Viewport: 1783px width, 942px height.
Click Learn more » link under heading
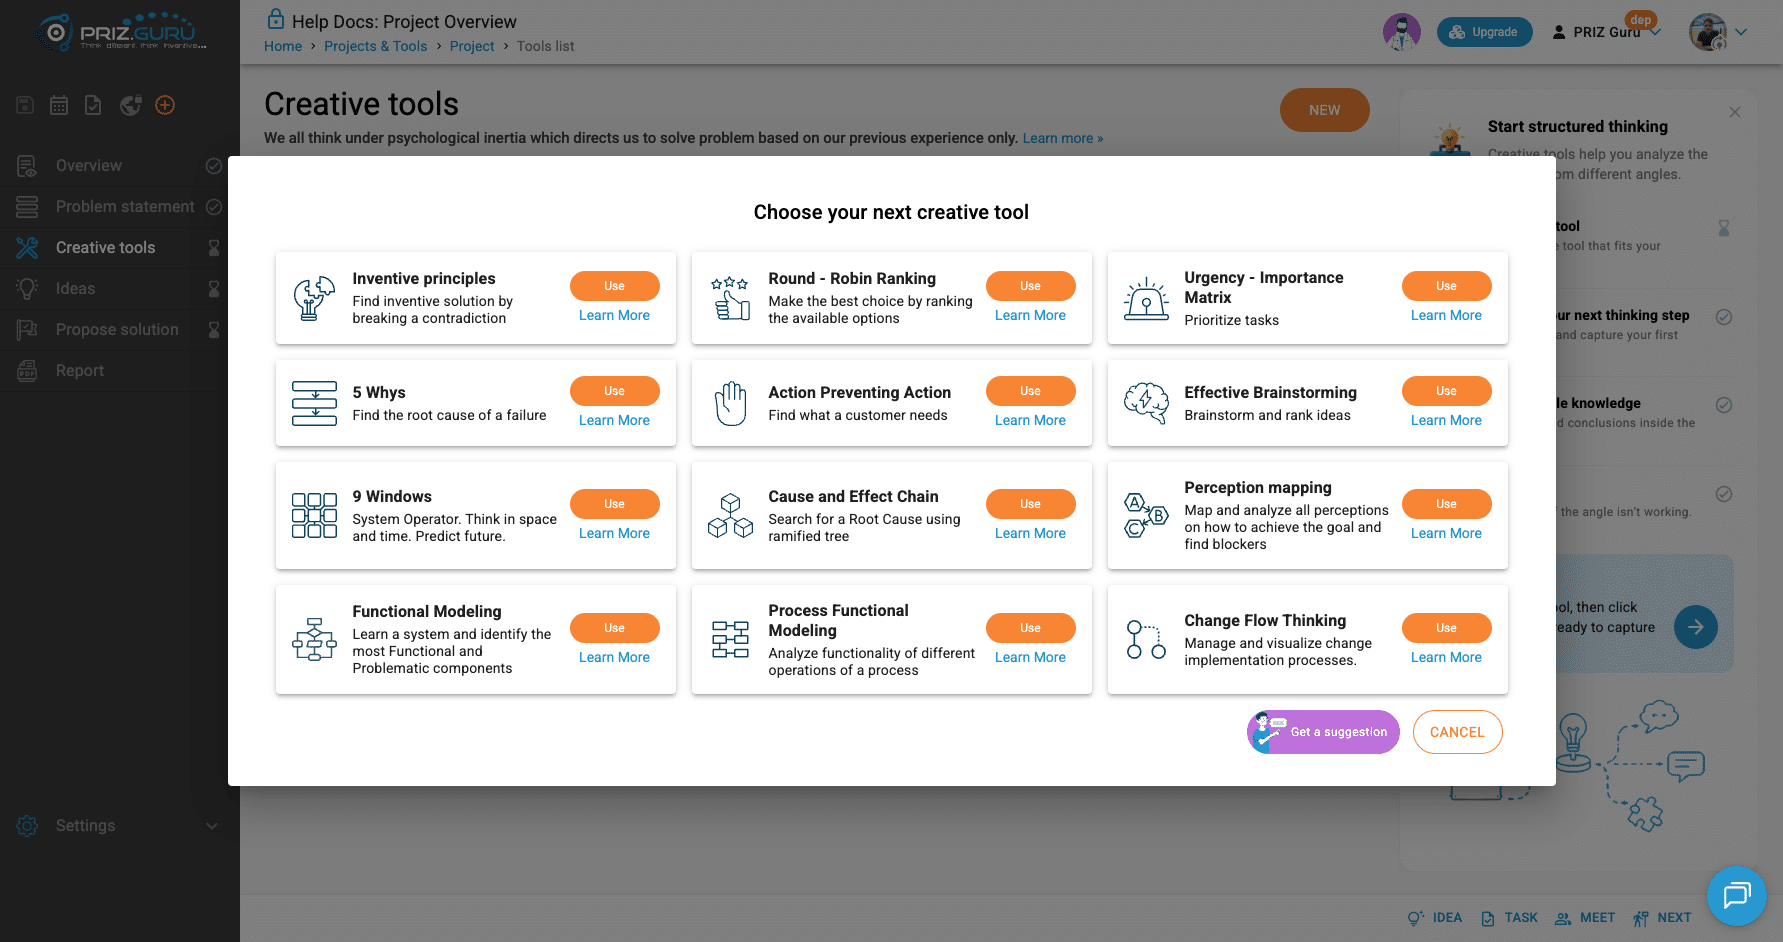1063,138
